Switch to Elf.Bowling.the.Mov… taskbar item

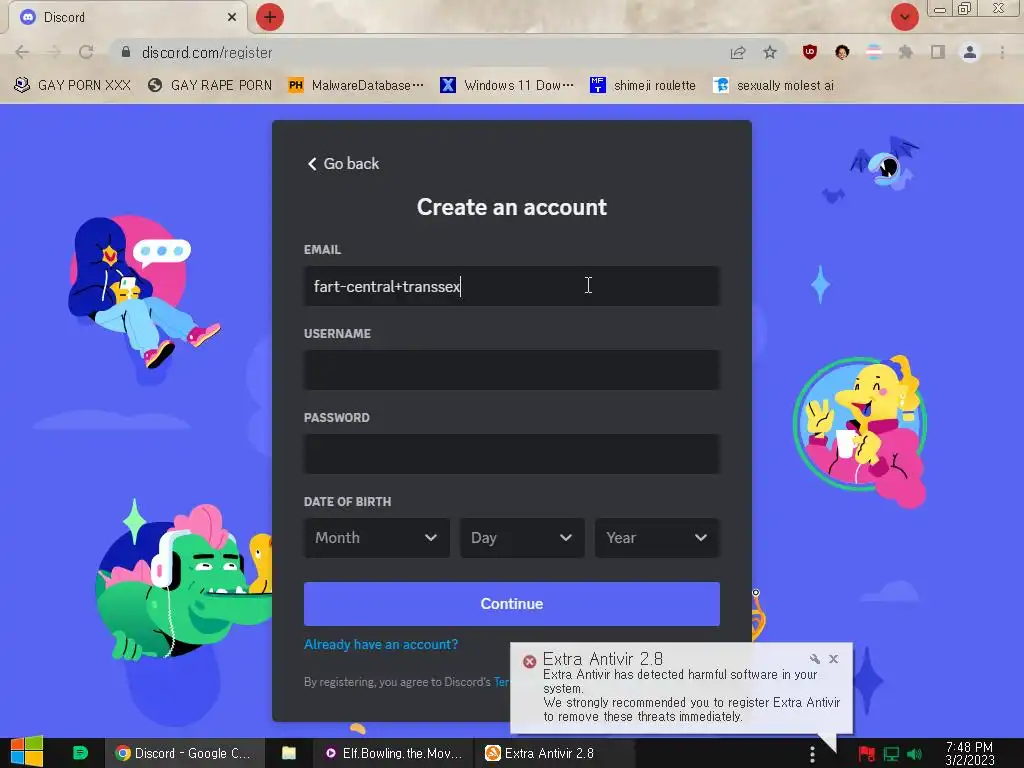(393, 753)
